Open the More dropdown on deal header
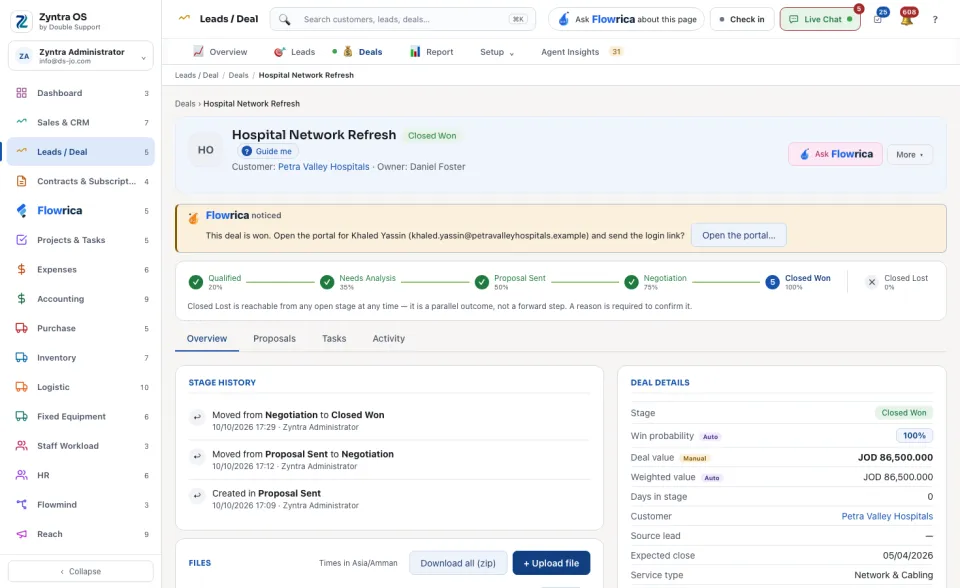Screen dimensions: 960x588 [910, 154]
